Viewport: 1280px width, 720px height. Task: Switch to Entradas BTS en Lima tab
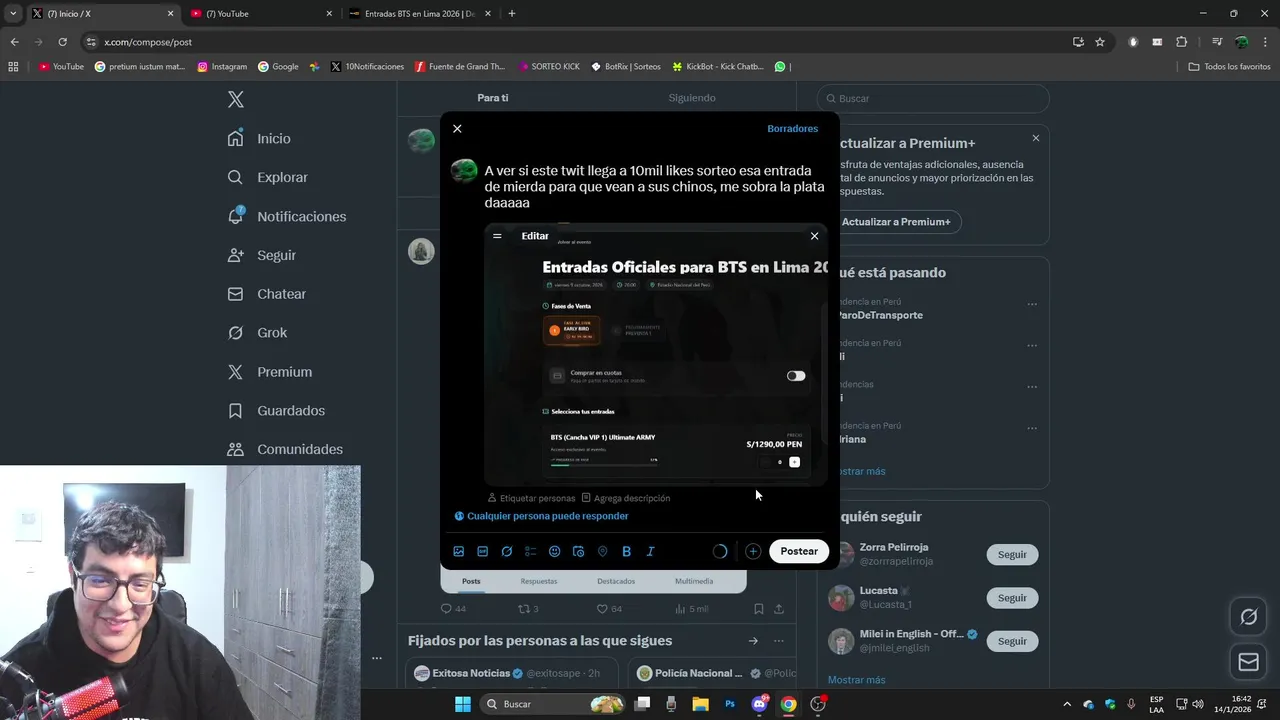point(418,13)
